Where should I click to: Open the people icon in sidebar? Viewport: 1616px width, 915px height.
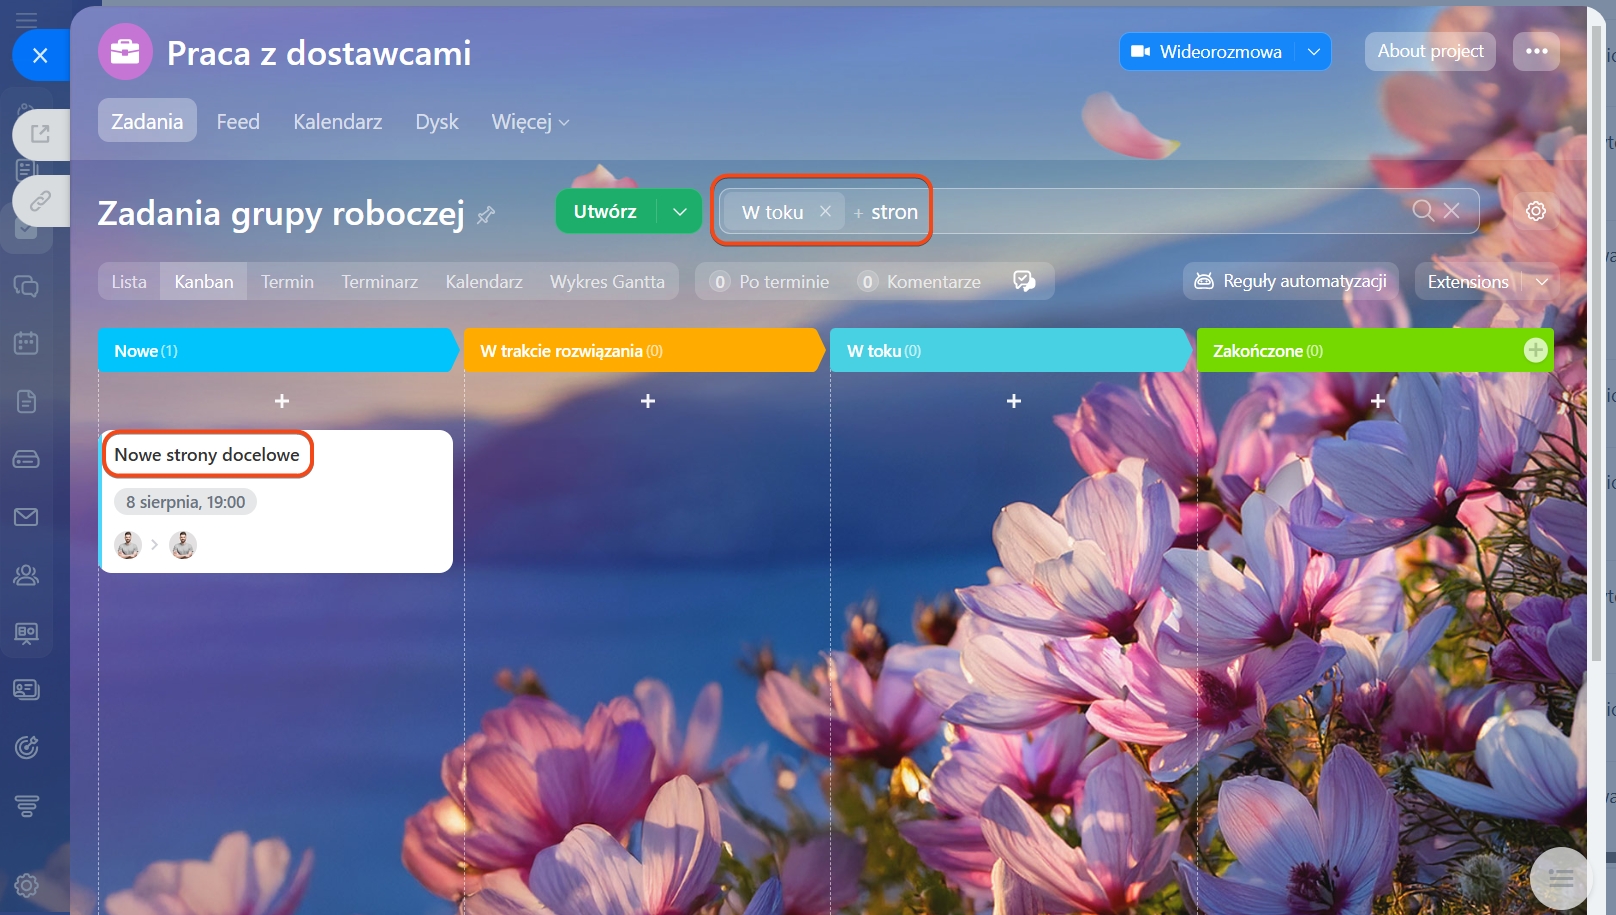26,575
